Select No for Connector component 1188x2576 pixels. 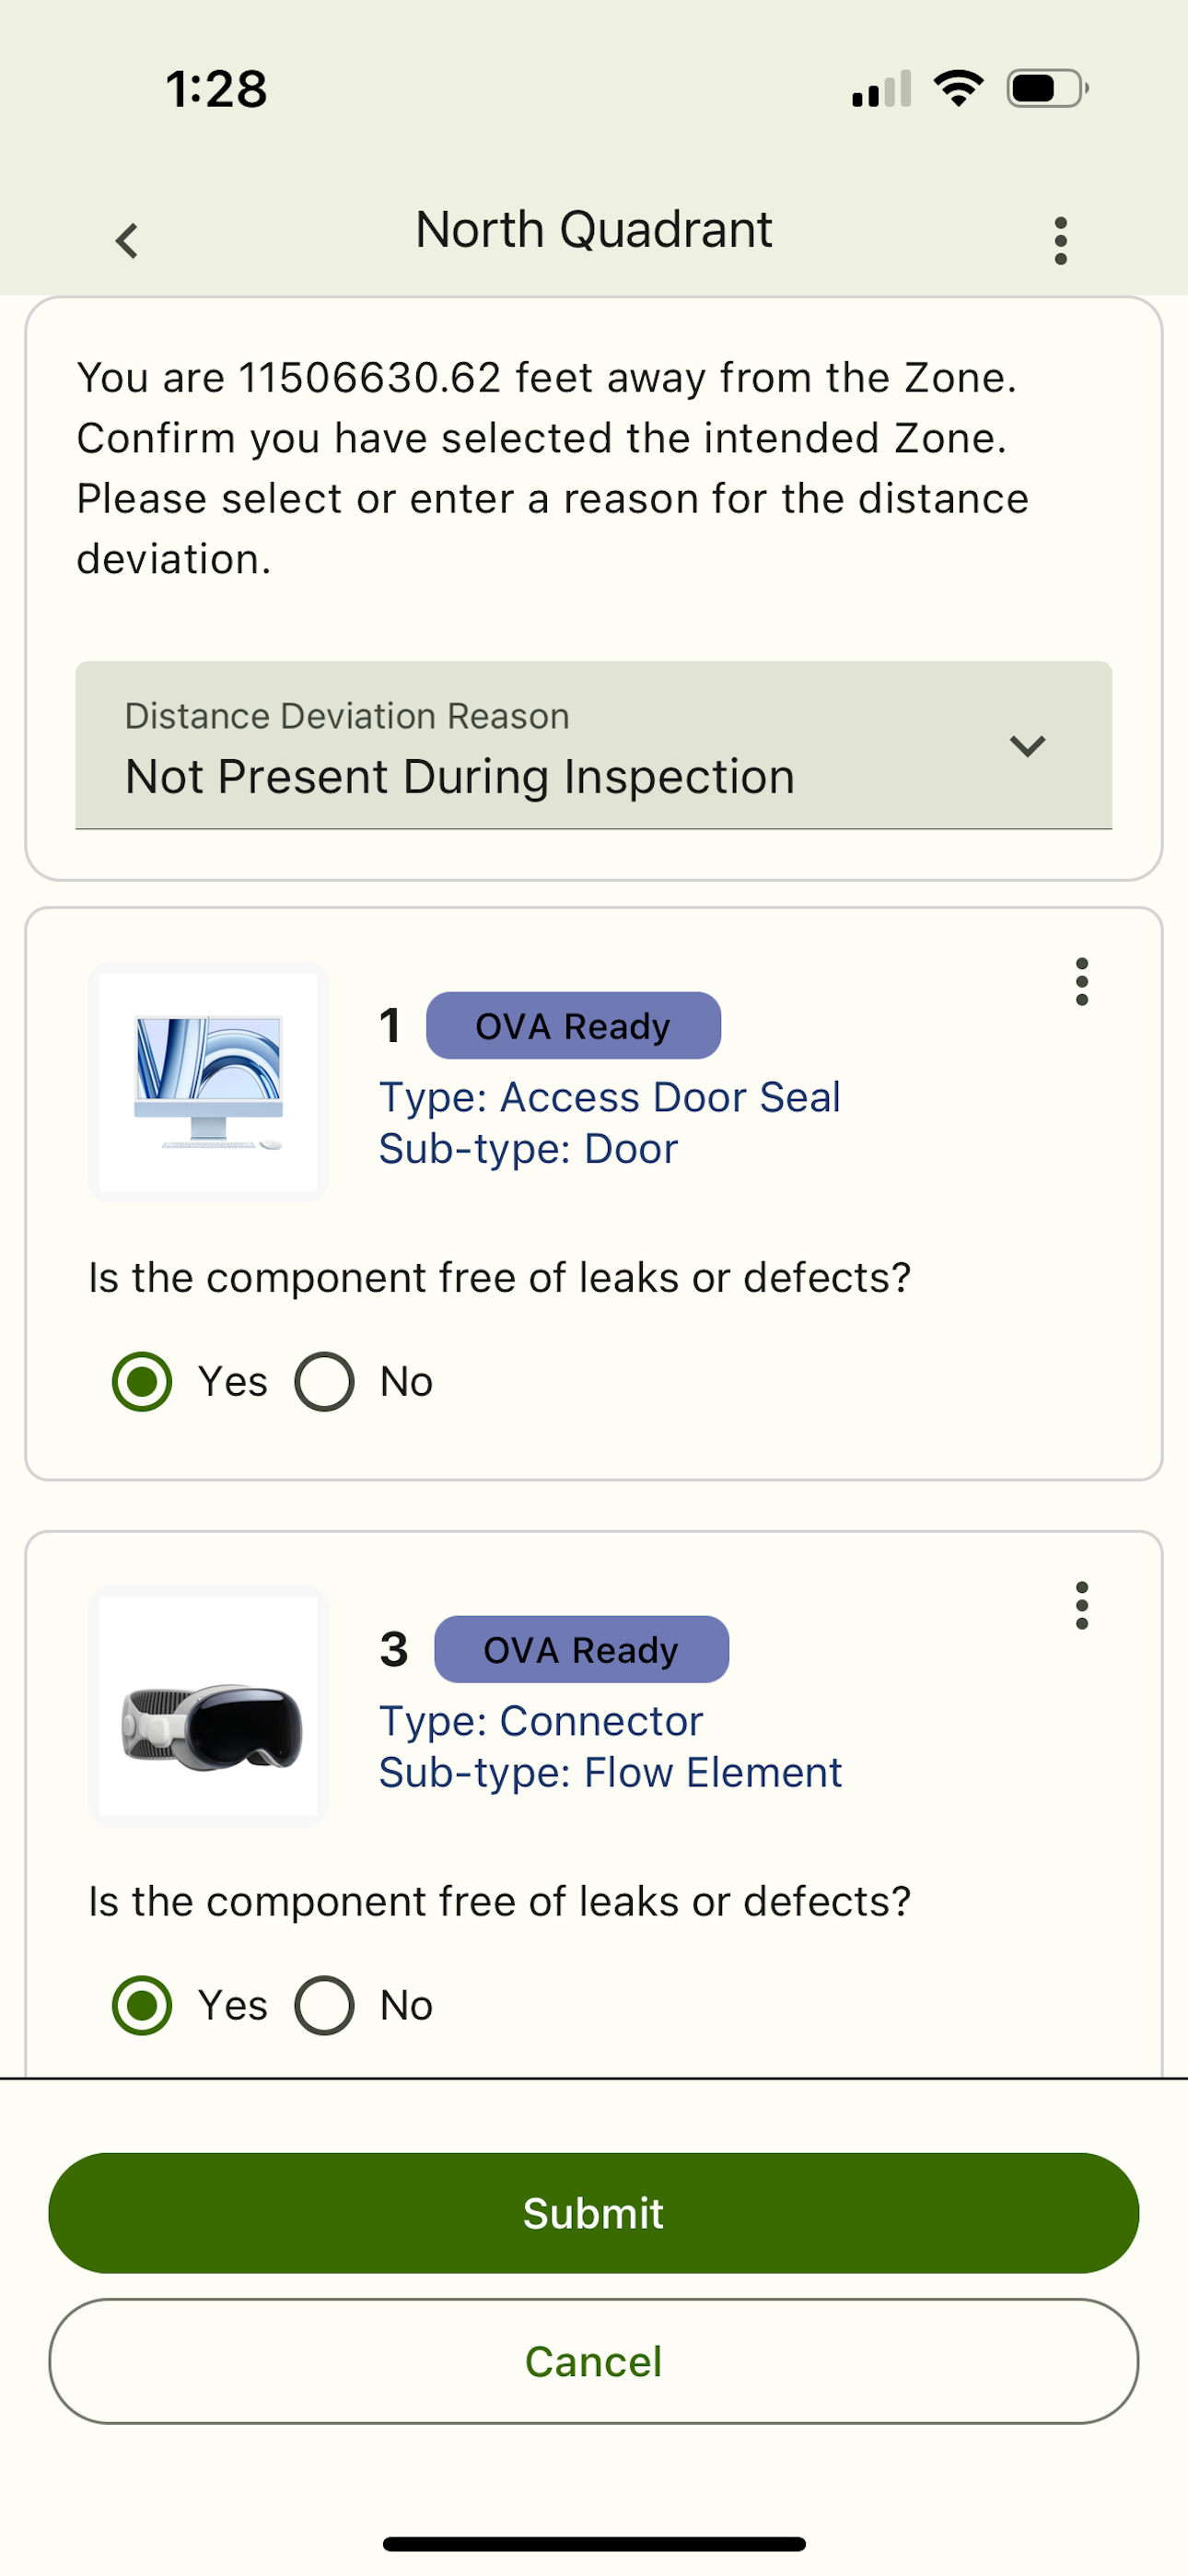(x=324, y=2005)
